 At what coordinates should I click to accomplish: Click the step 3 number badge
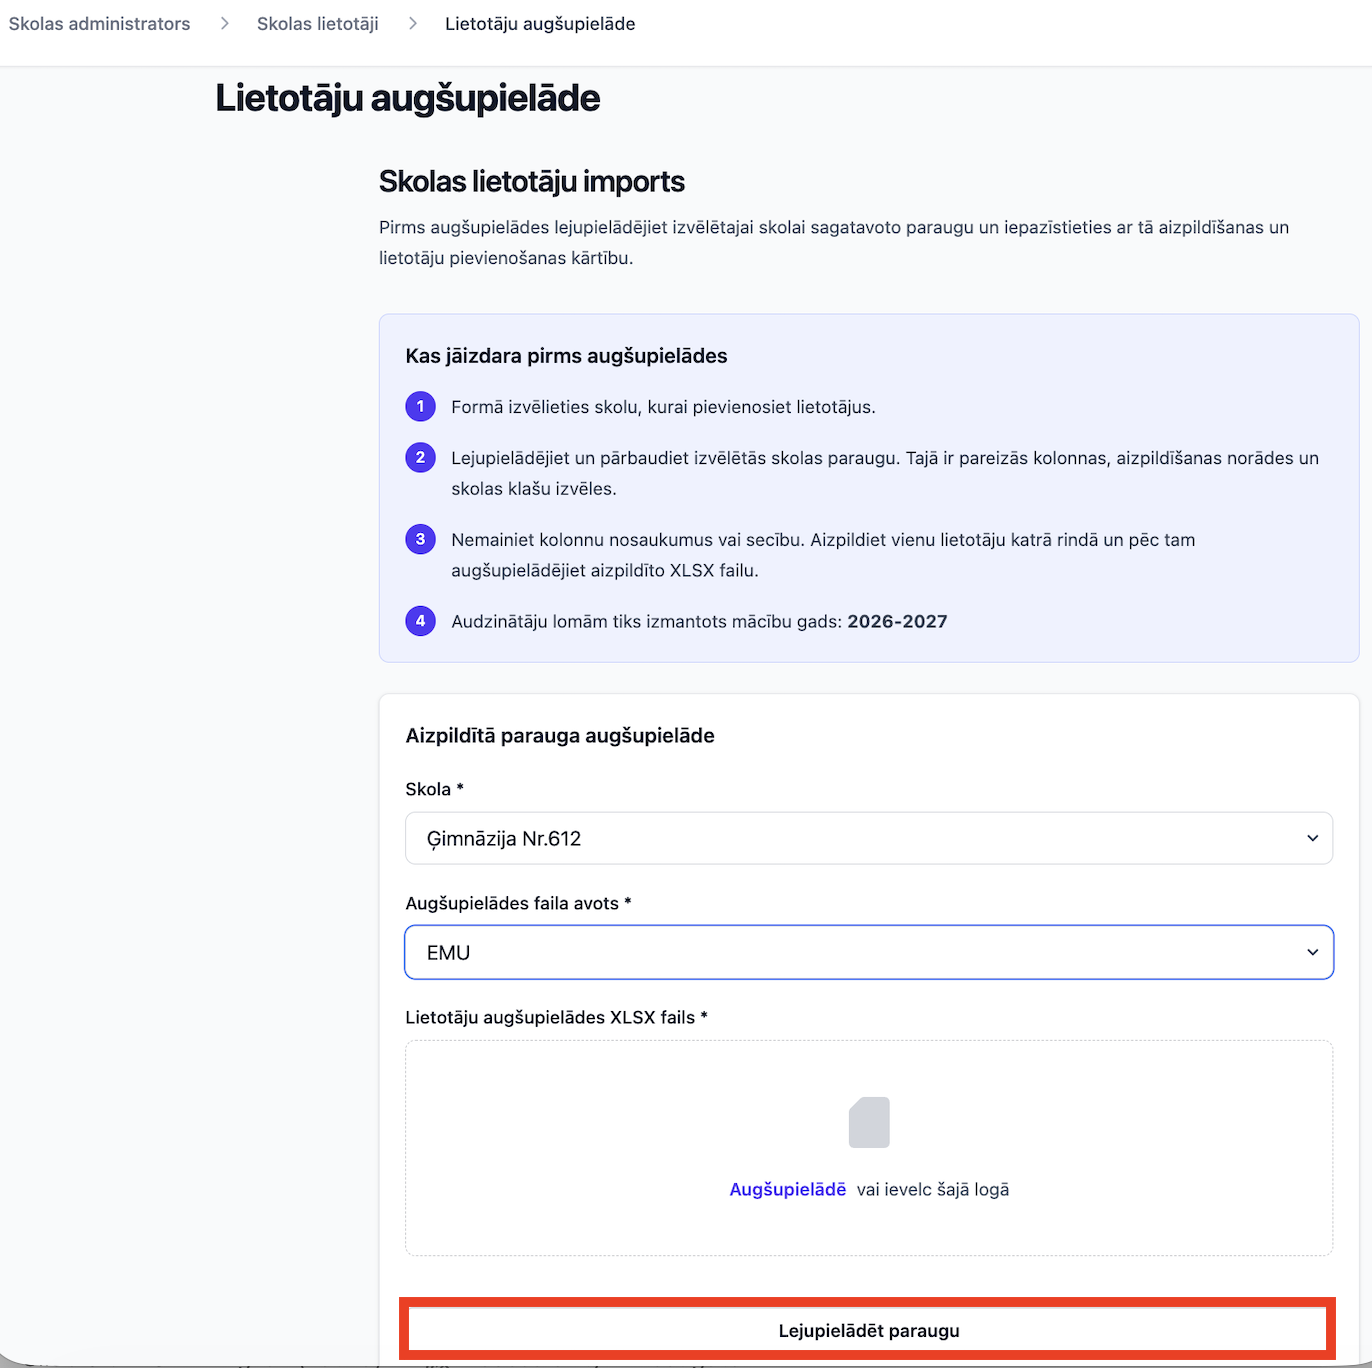pos(420,540)
